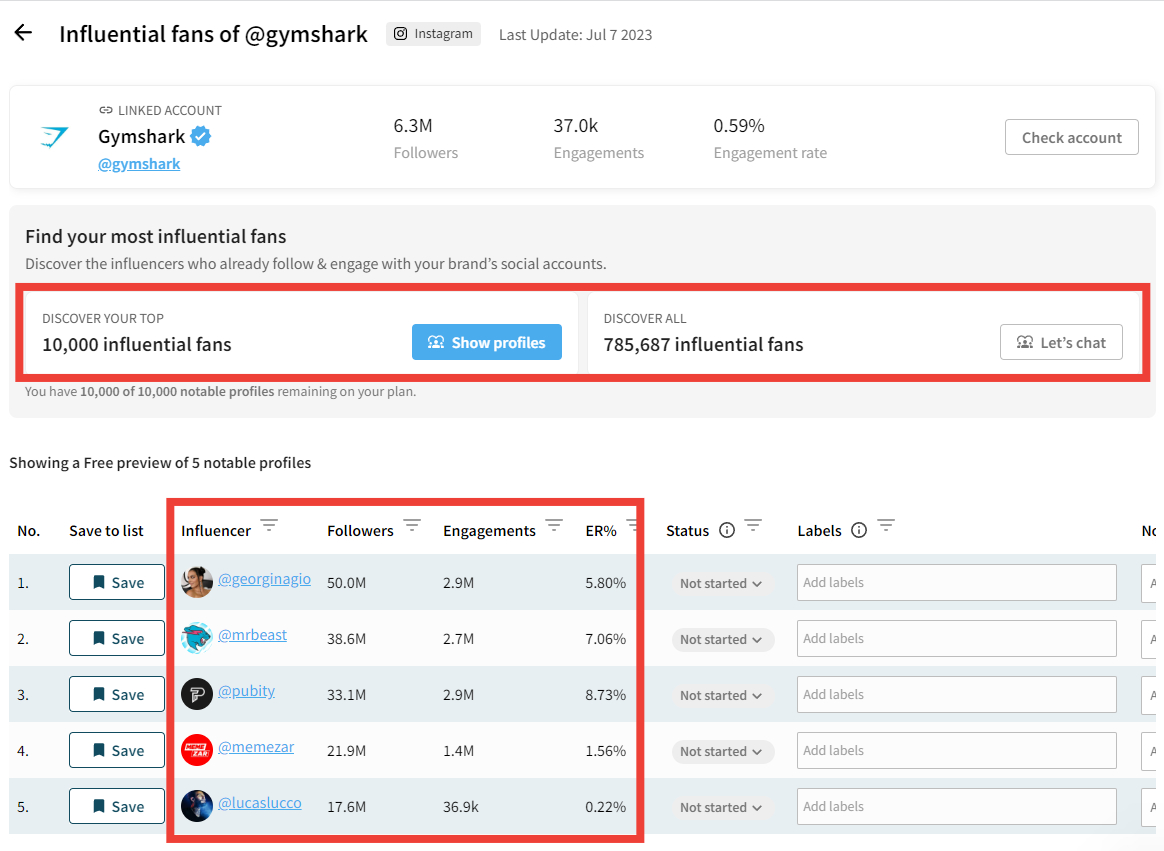Image resolution: width=1164 pixels, height=851 pixels.
Task: Open the @memezar influencer profile
Action: (x=256, y=747)
